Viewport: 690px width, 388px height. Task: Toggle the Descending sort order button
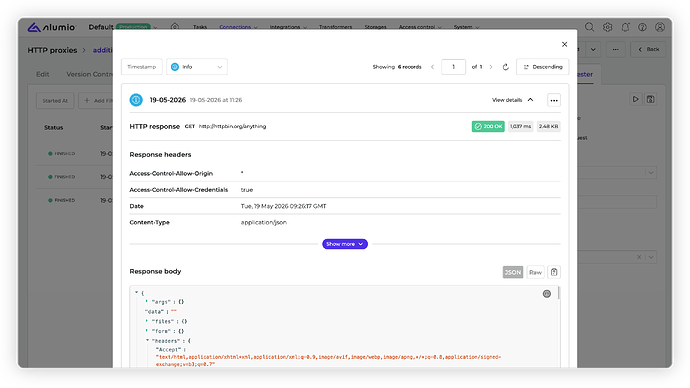[543, 67]
